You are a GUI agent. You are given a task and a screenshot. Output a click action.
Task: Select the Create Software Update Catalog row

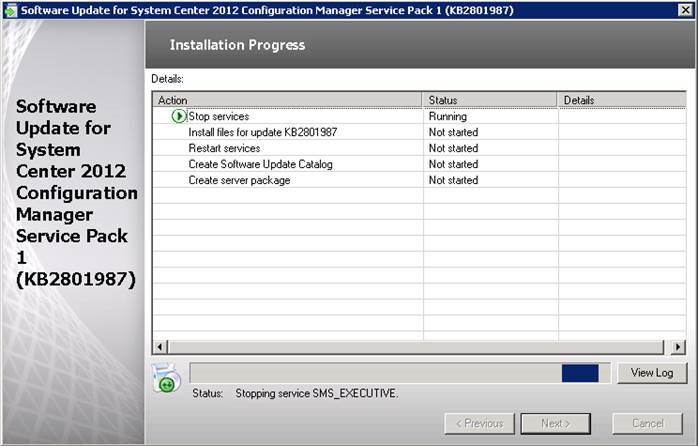260,164
